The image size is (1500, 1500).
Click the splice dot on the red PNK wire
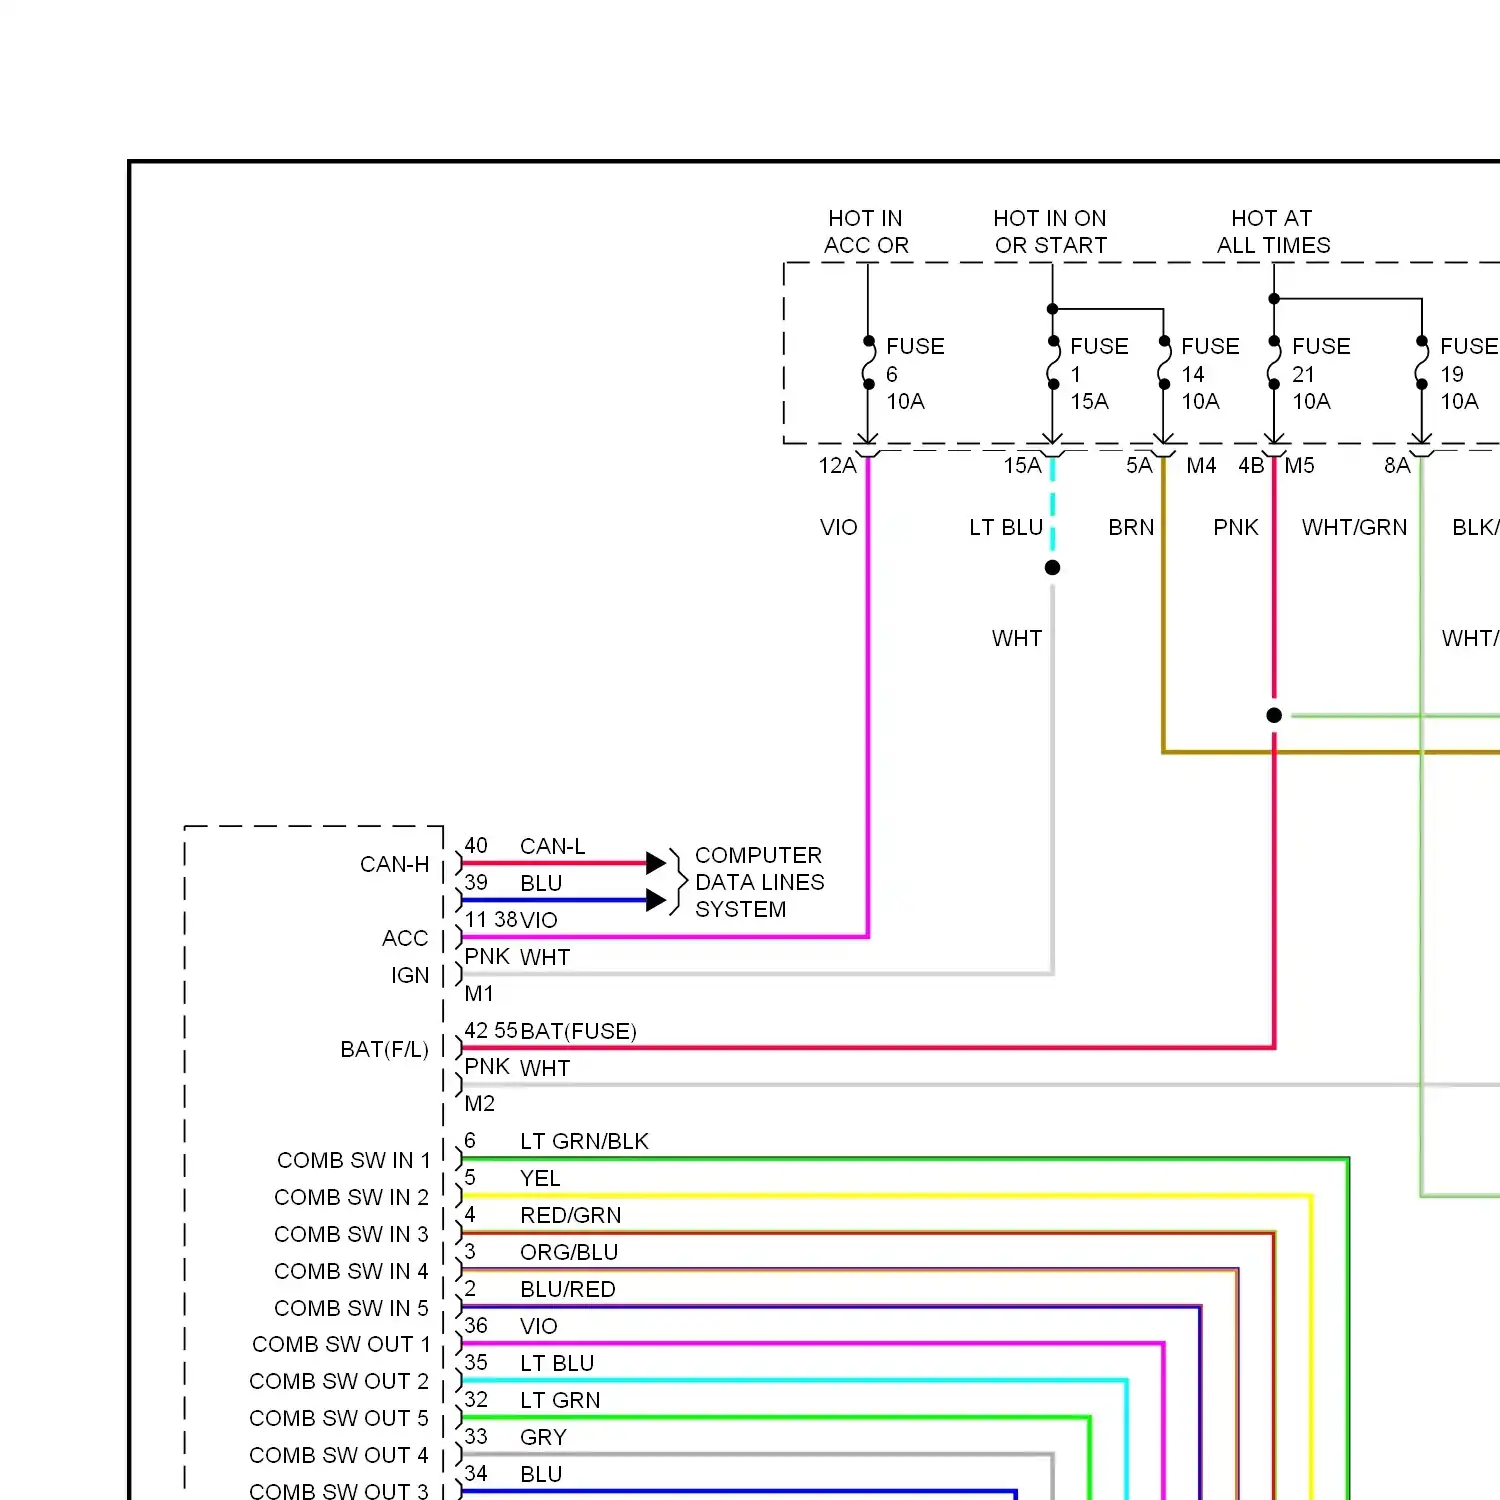coord(1274,715)
